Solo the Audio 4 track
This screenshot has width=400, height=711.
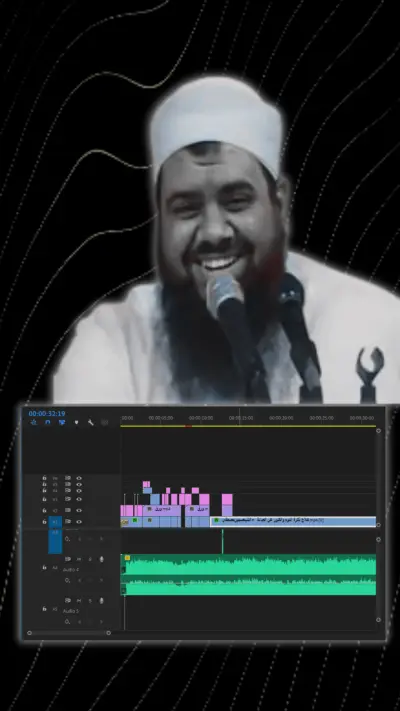90,559
